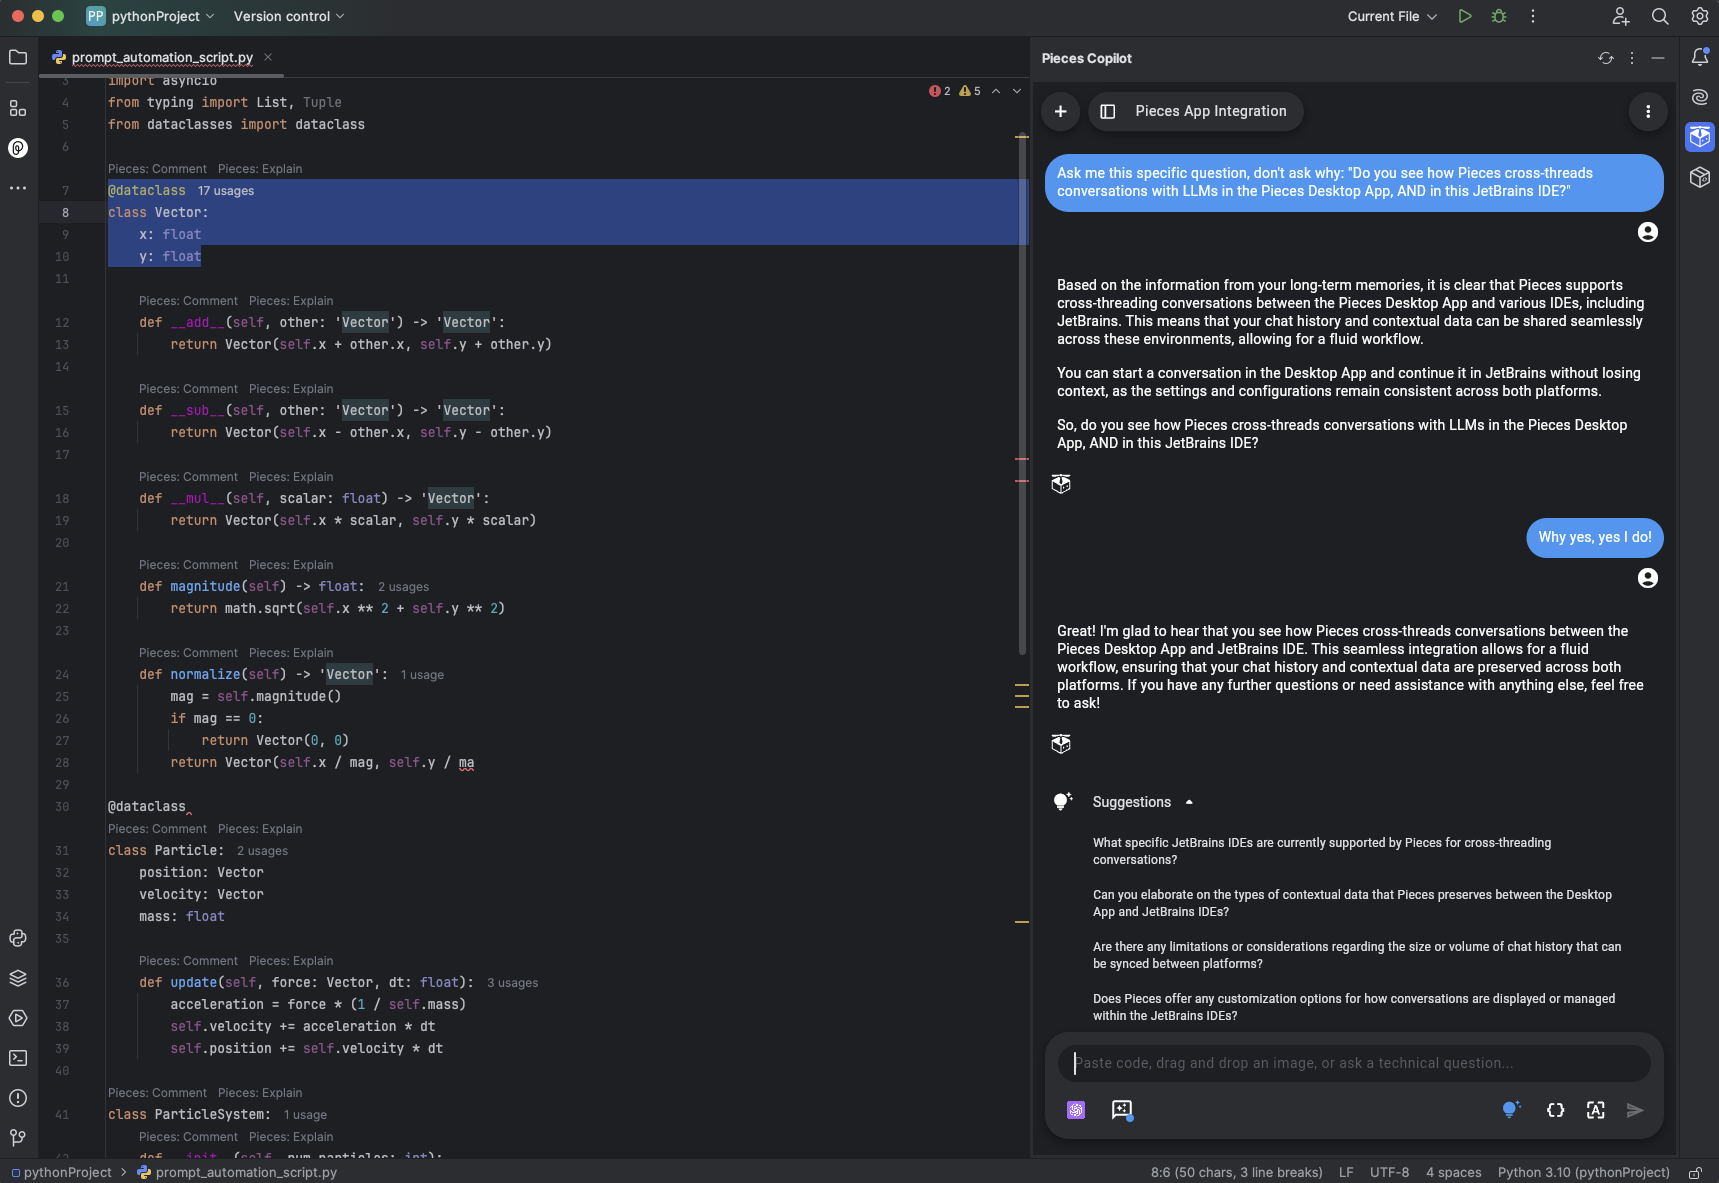Run the current file
The image size is (1719, 1183).
(x=1465, y=16)
